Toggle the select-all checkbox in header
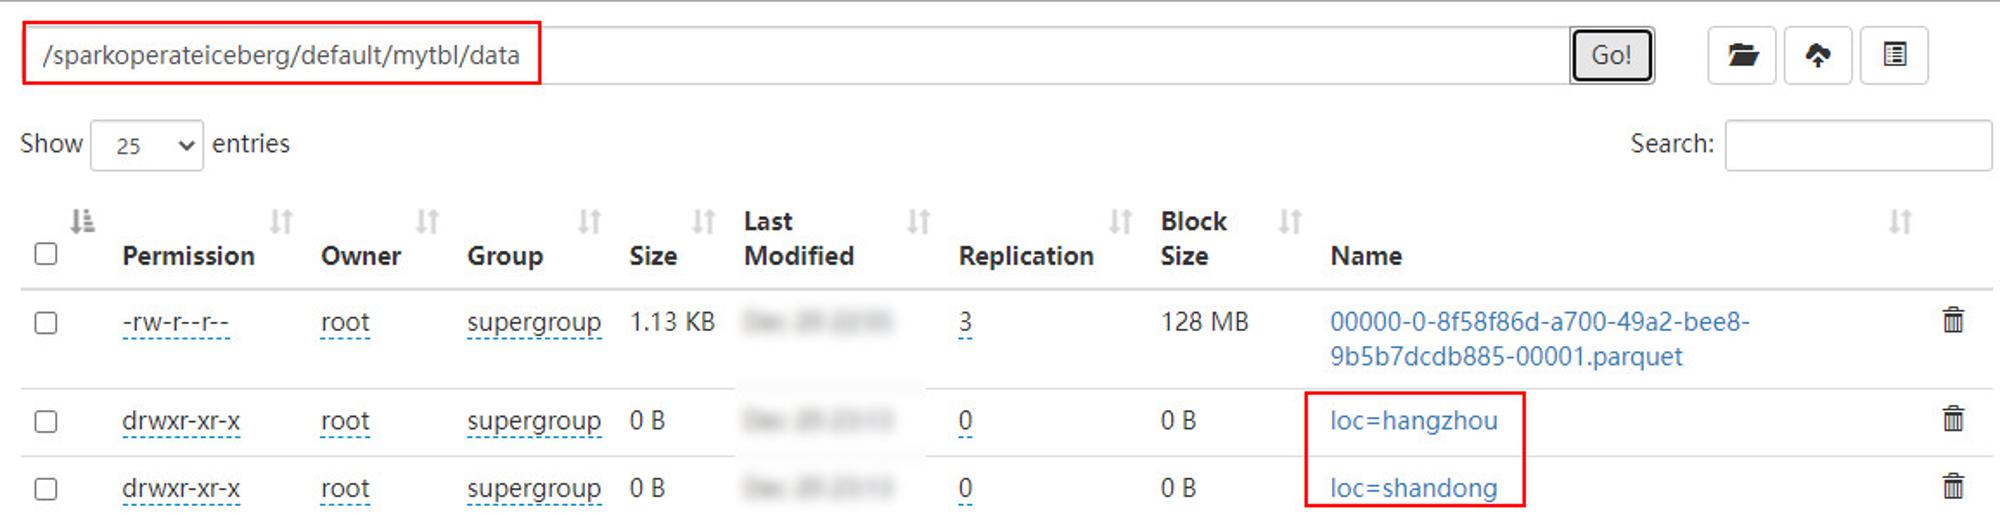Image resolution: width=2000 pixels, height=516 pixels. point(46,254)
